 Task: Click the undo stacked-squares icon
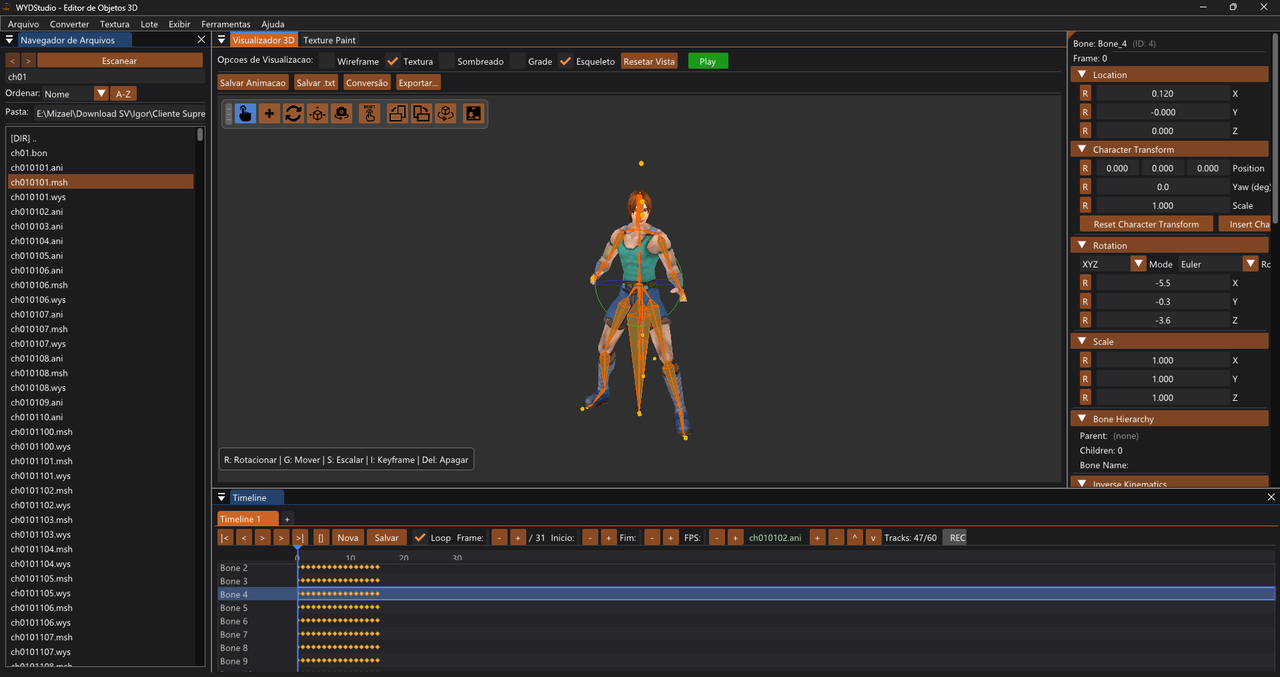396,114
